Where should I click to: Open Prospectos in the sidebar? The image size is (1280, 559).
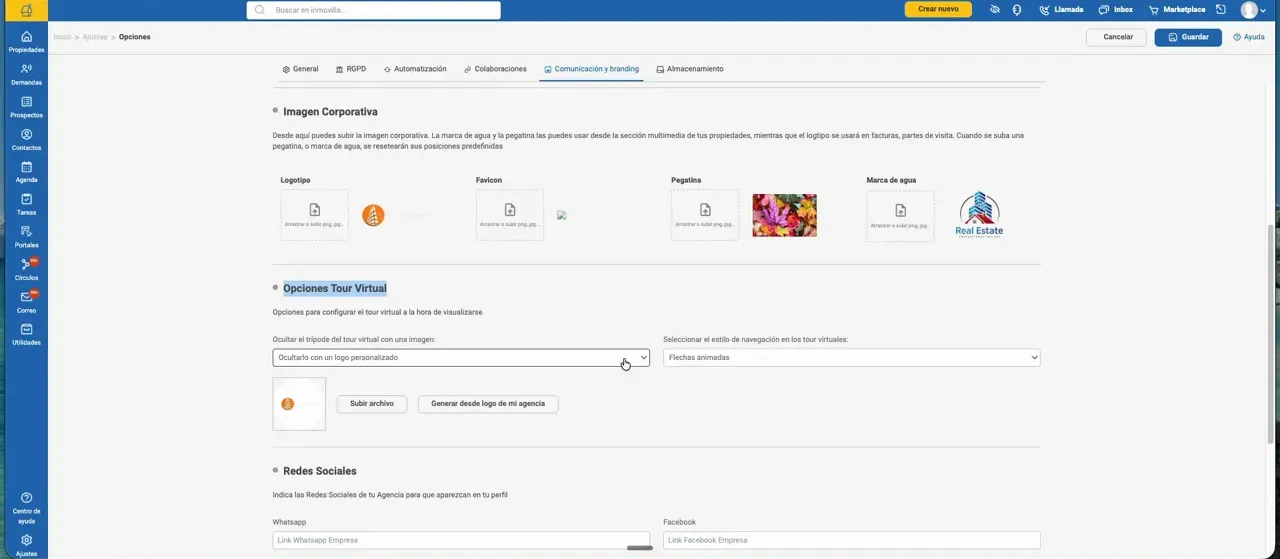(x=26, y=107)
